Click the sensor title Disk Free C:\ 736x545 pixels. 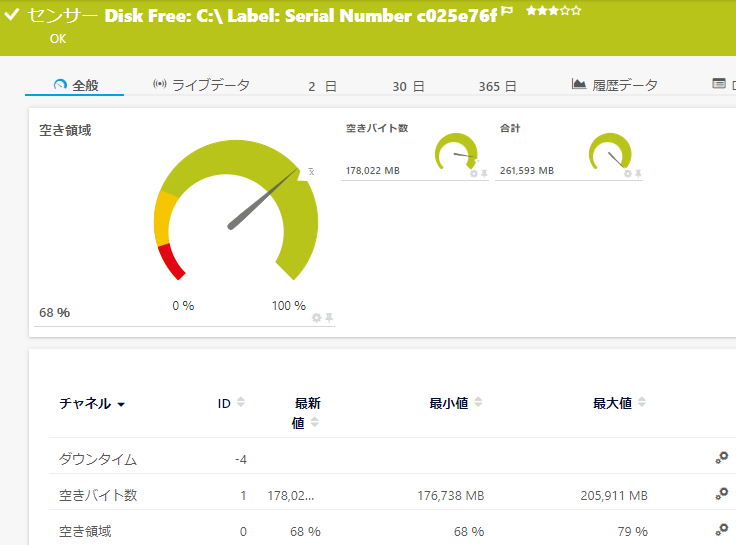(x=300, y=15)
